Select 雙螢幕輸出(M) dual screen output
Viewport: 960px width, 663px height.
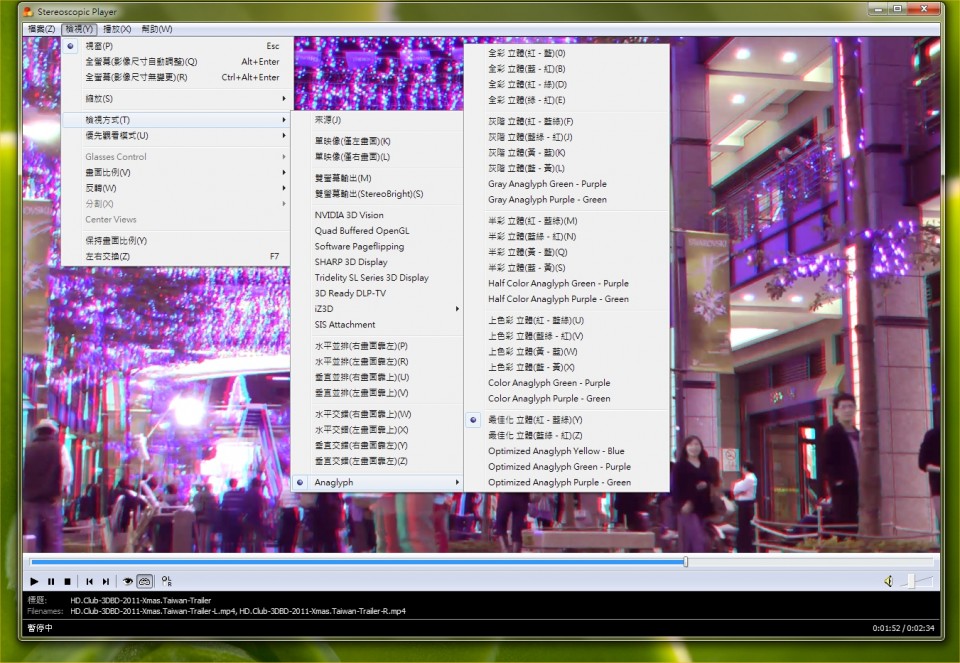coord(377,178)
